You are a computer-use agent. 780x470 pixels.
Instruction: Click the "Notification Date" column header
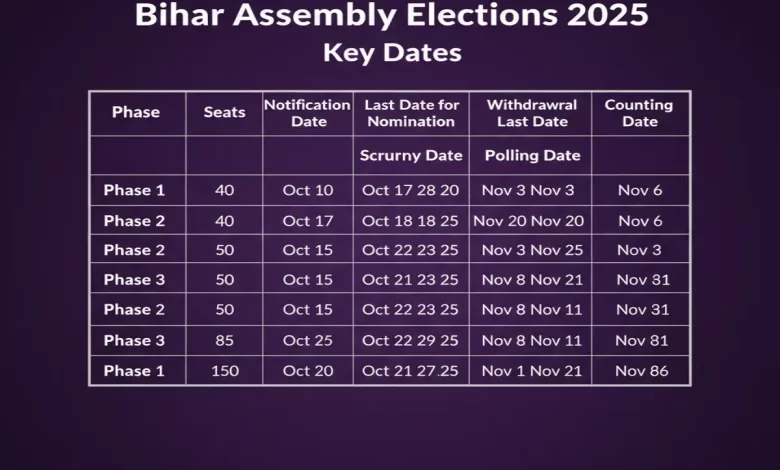[308, 113]
